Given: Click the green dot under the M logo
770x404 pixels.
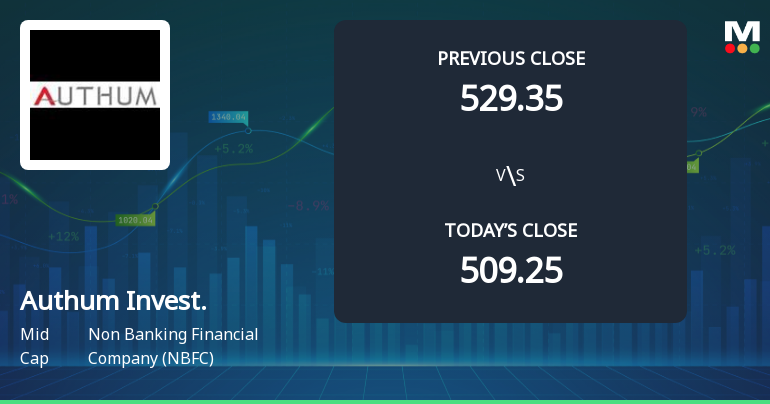Looking at the screenshot, I should [x=753, y=48].
